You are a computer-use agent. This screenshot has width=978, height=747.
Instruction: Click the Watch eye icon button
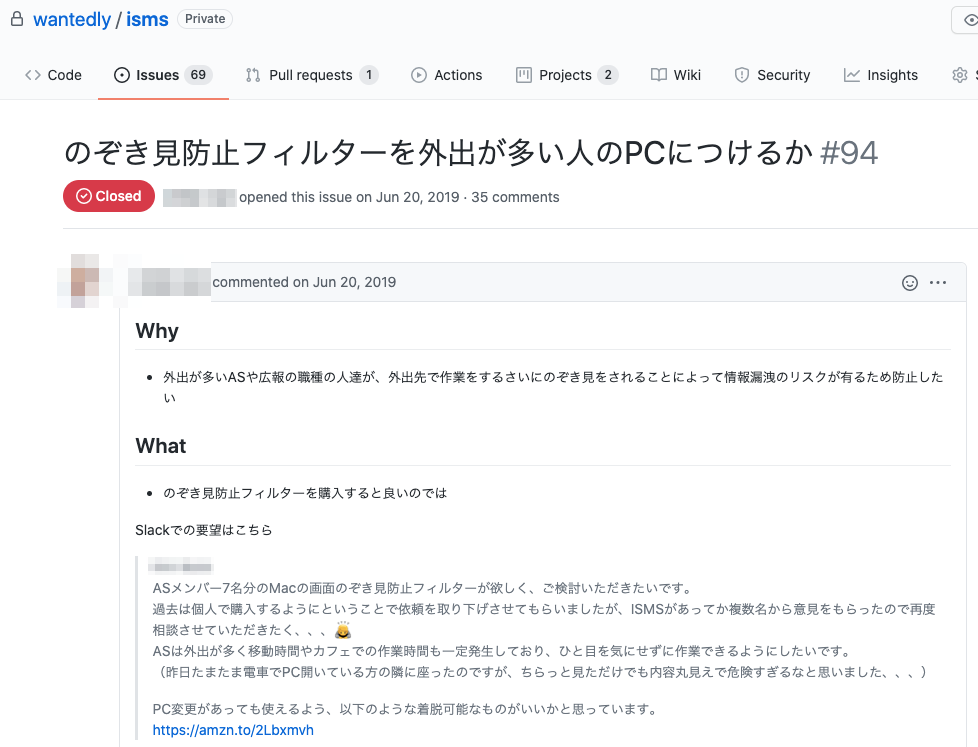click(x=969, y=20)
